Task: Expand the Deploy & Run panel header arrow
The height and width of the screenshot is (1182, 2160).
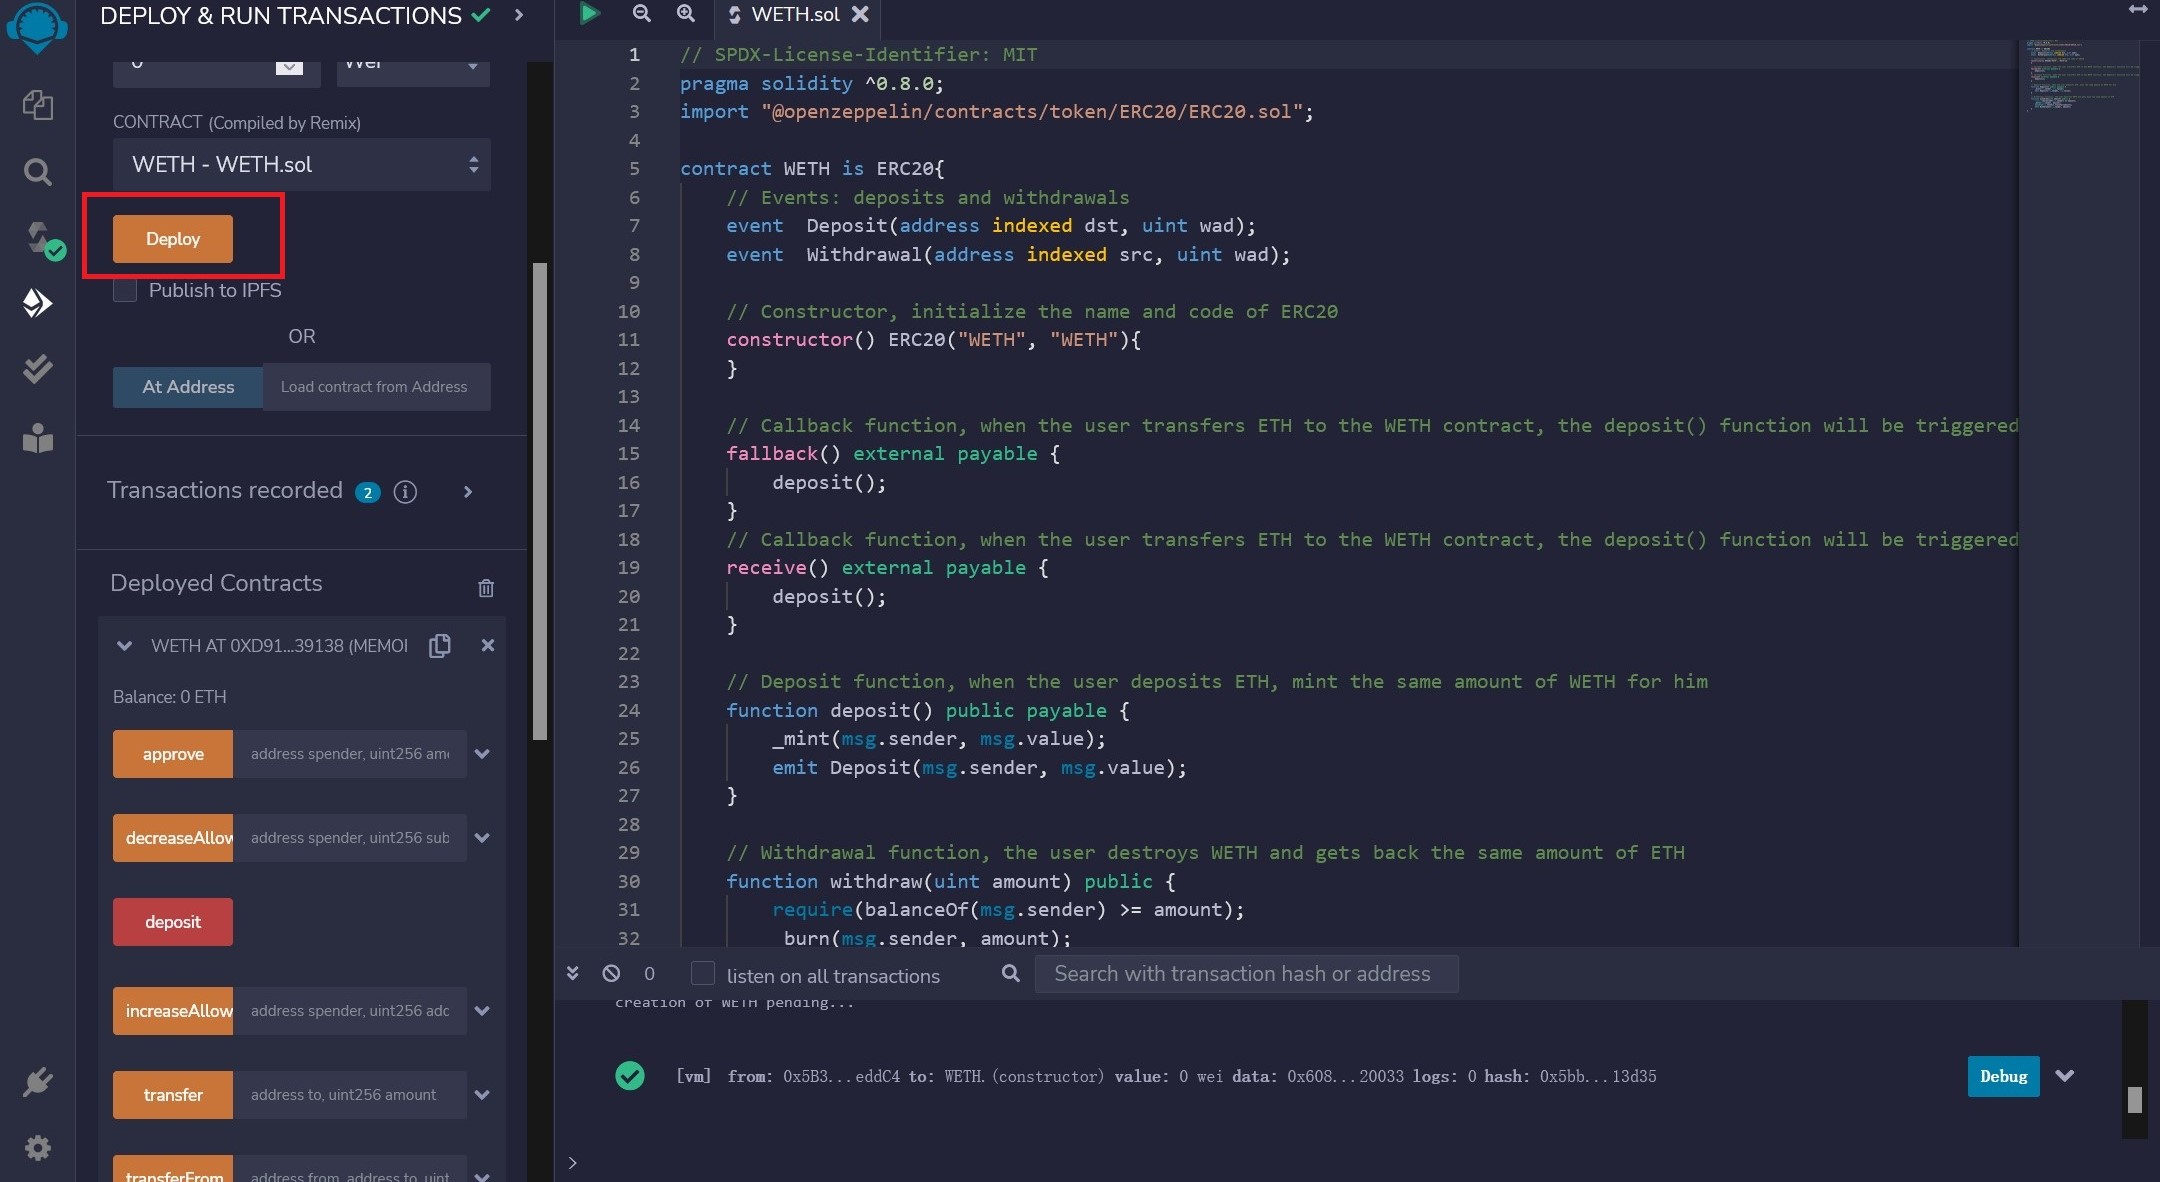Action: [x=518, y=15]
